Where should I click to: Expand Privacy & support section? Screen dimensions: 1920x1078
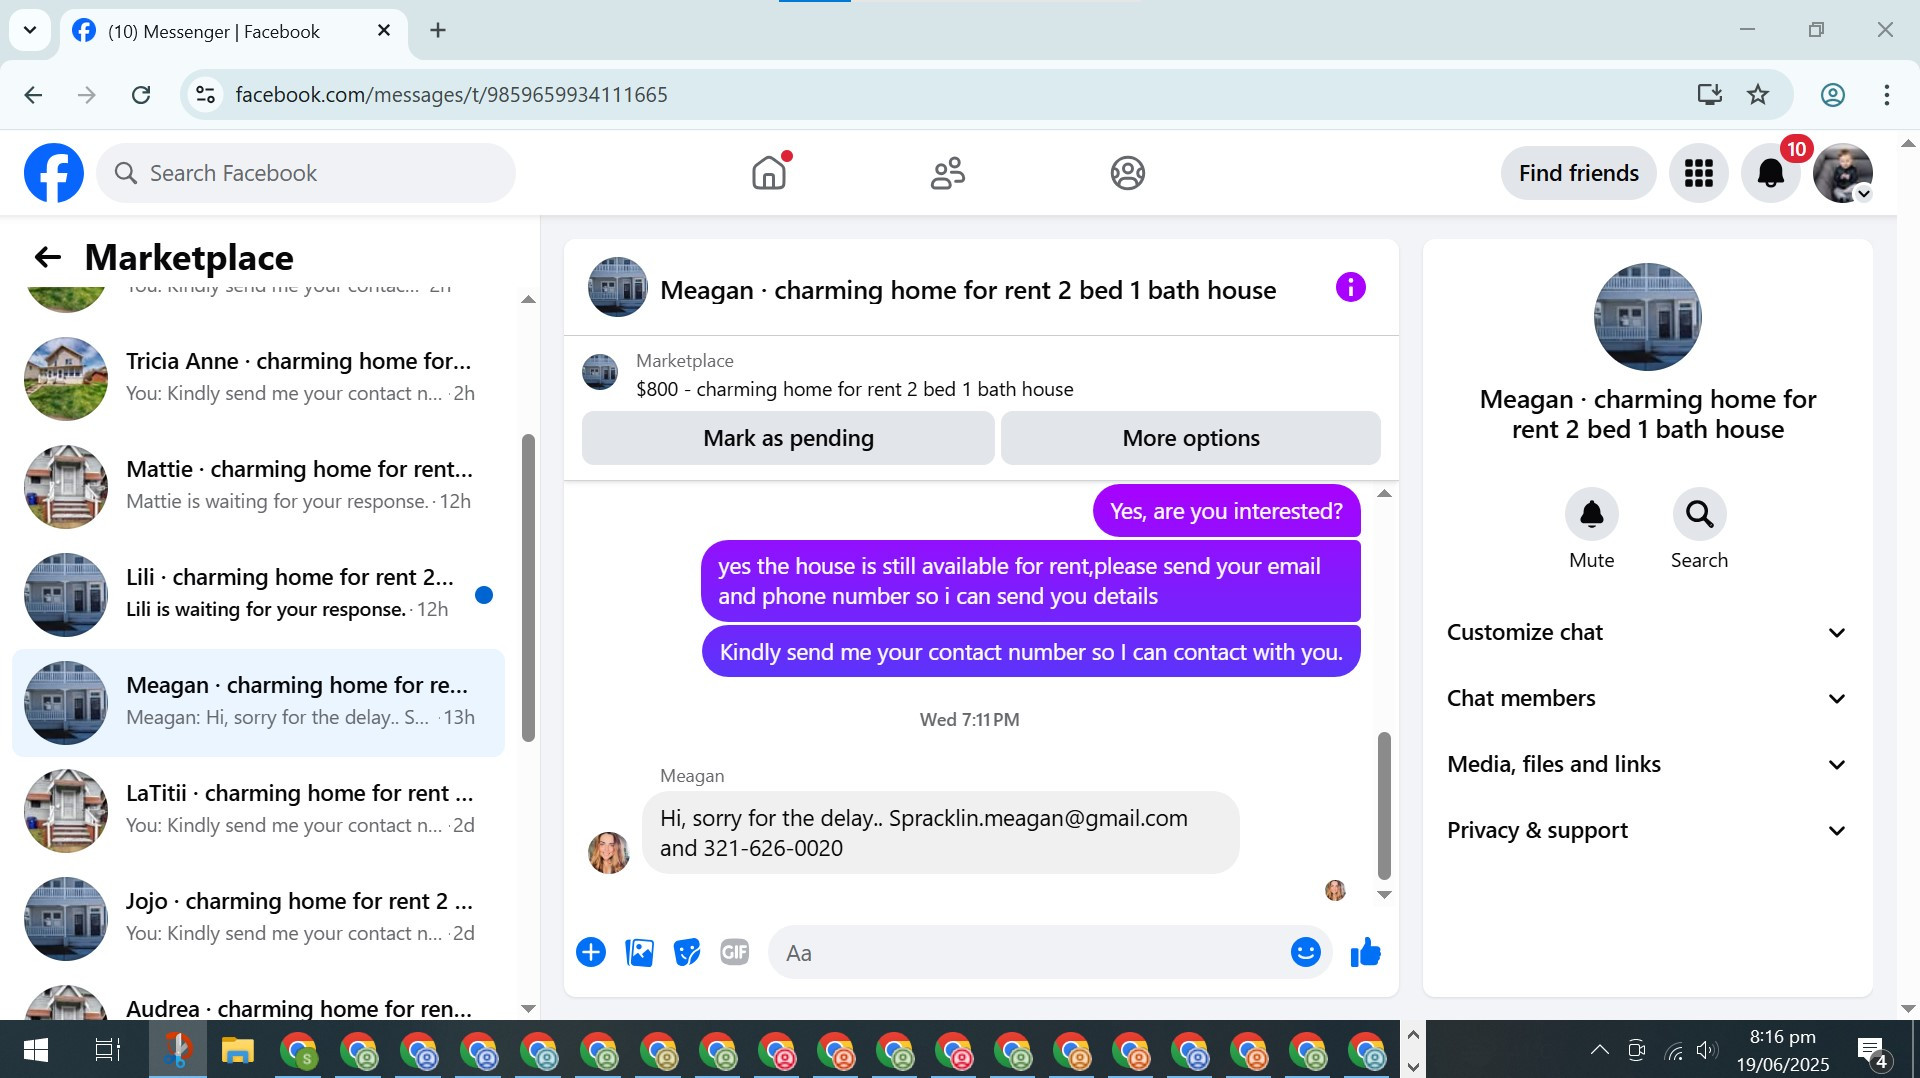(1647, 831)
